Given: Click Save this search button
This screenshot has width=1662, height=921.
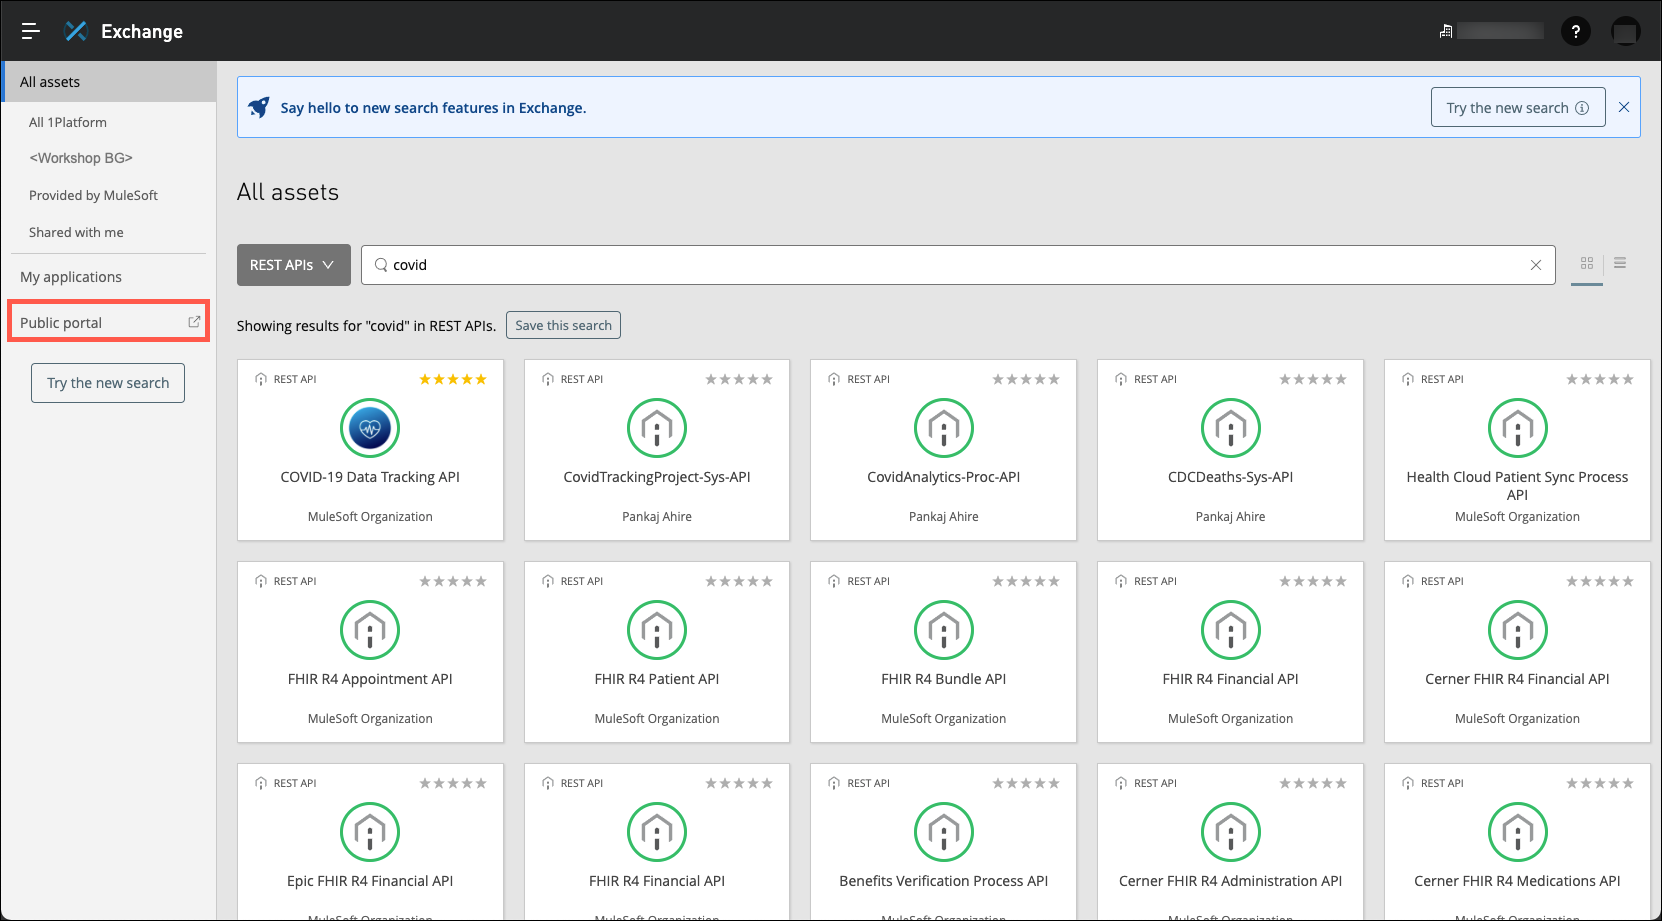Looking at the screenshot, I should (563, 325).
